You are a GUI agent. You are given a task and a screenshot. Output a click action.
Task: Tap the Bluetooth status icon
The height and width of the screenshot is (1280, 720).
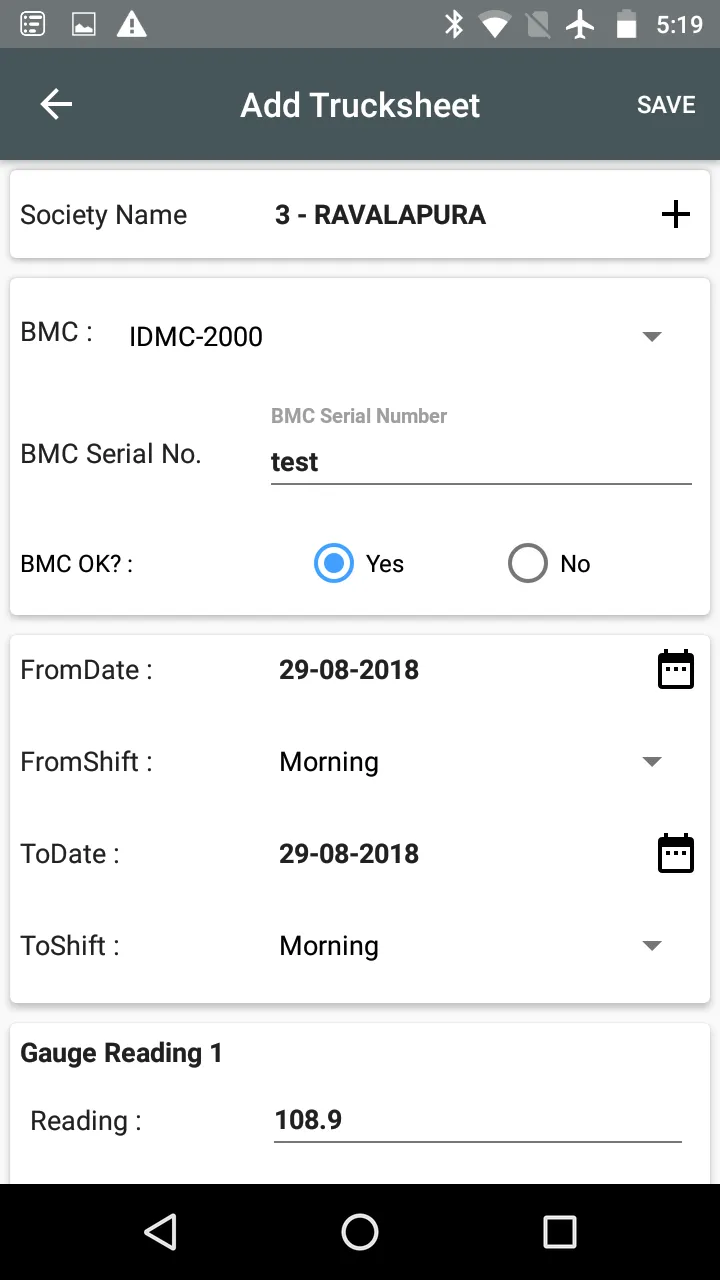point(454,24)
